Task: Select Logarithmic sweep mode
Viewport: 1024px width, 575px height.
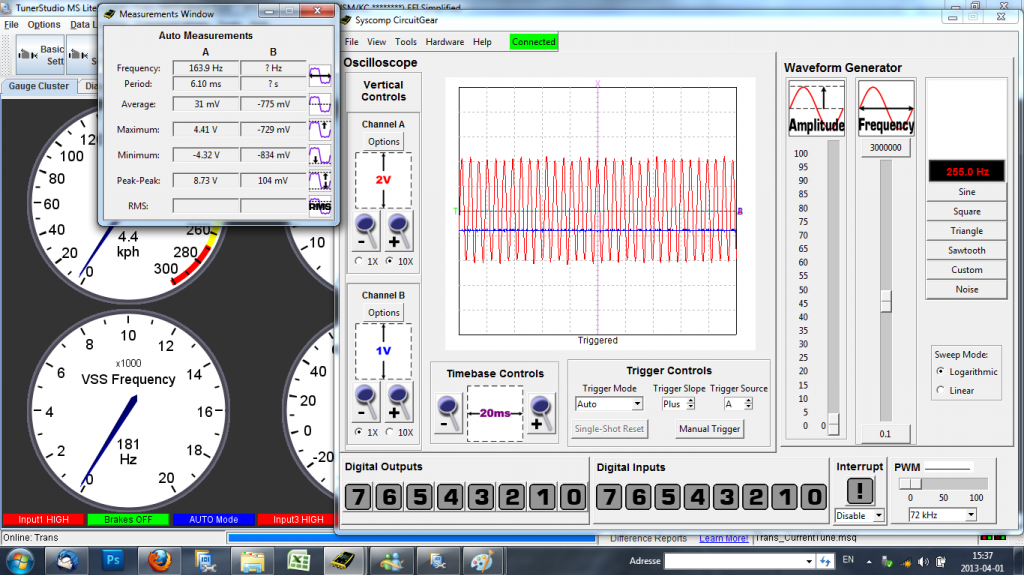Action: 940,371
